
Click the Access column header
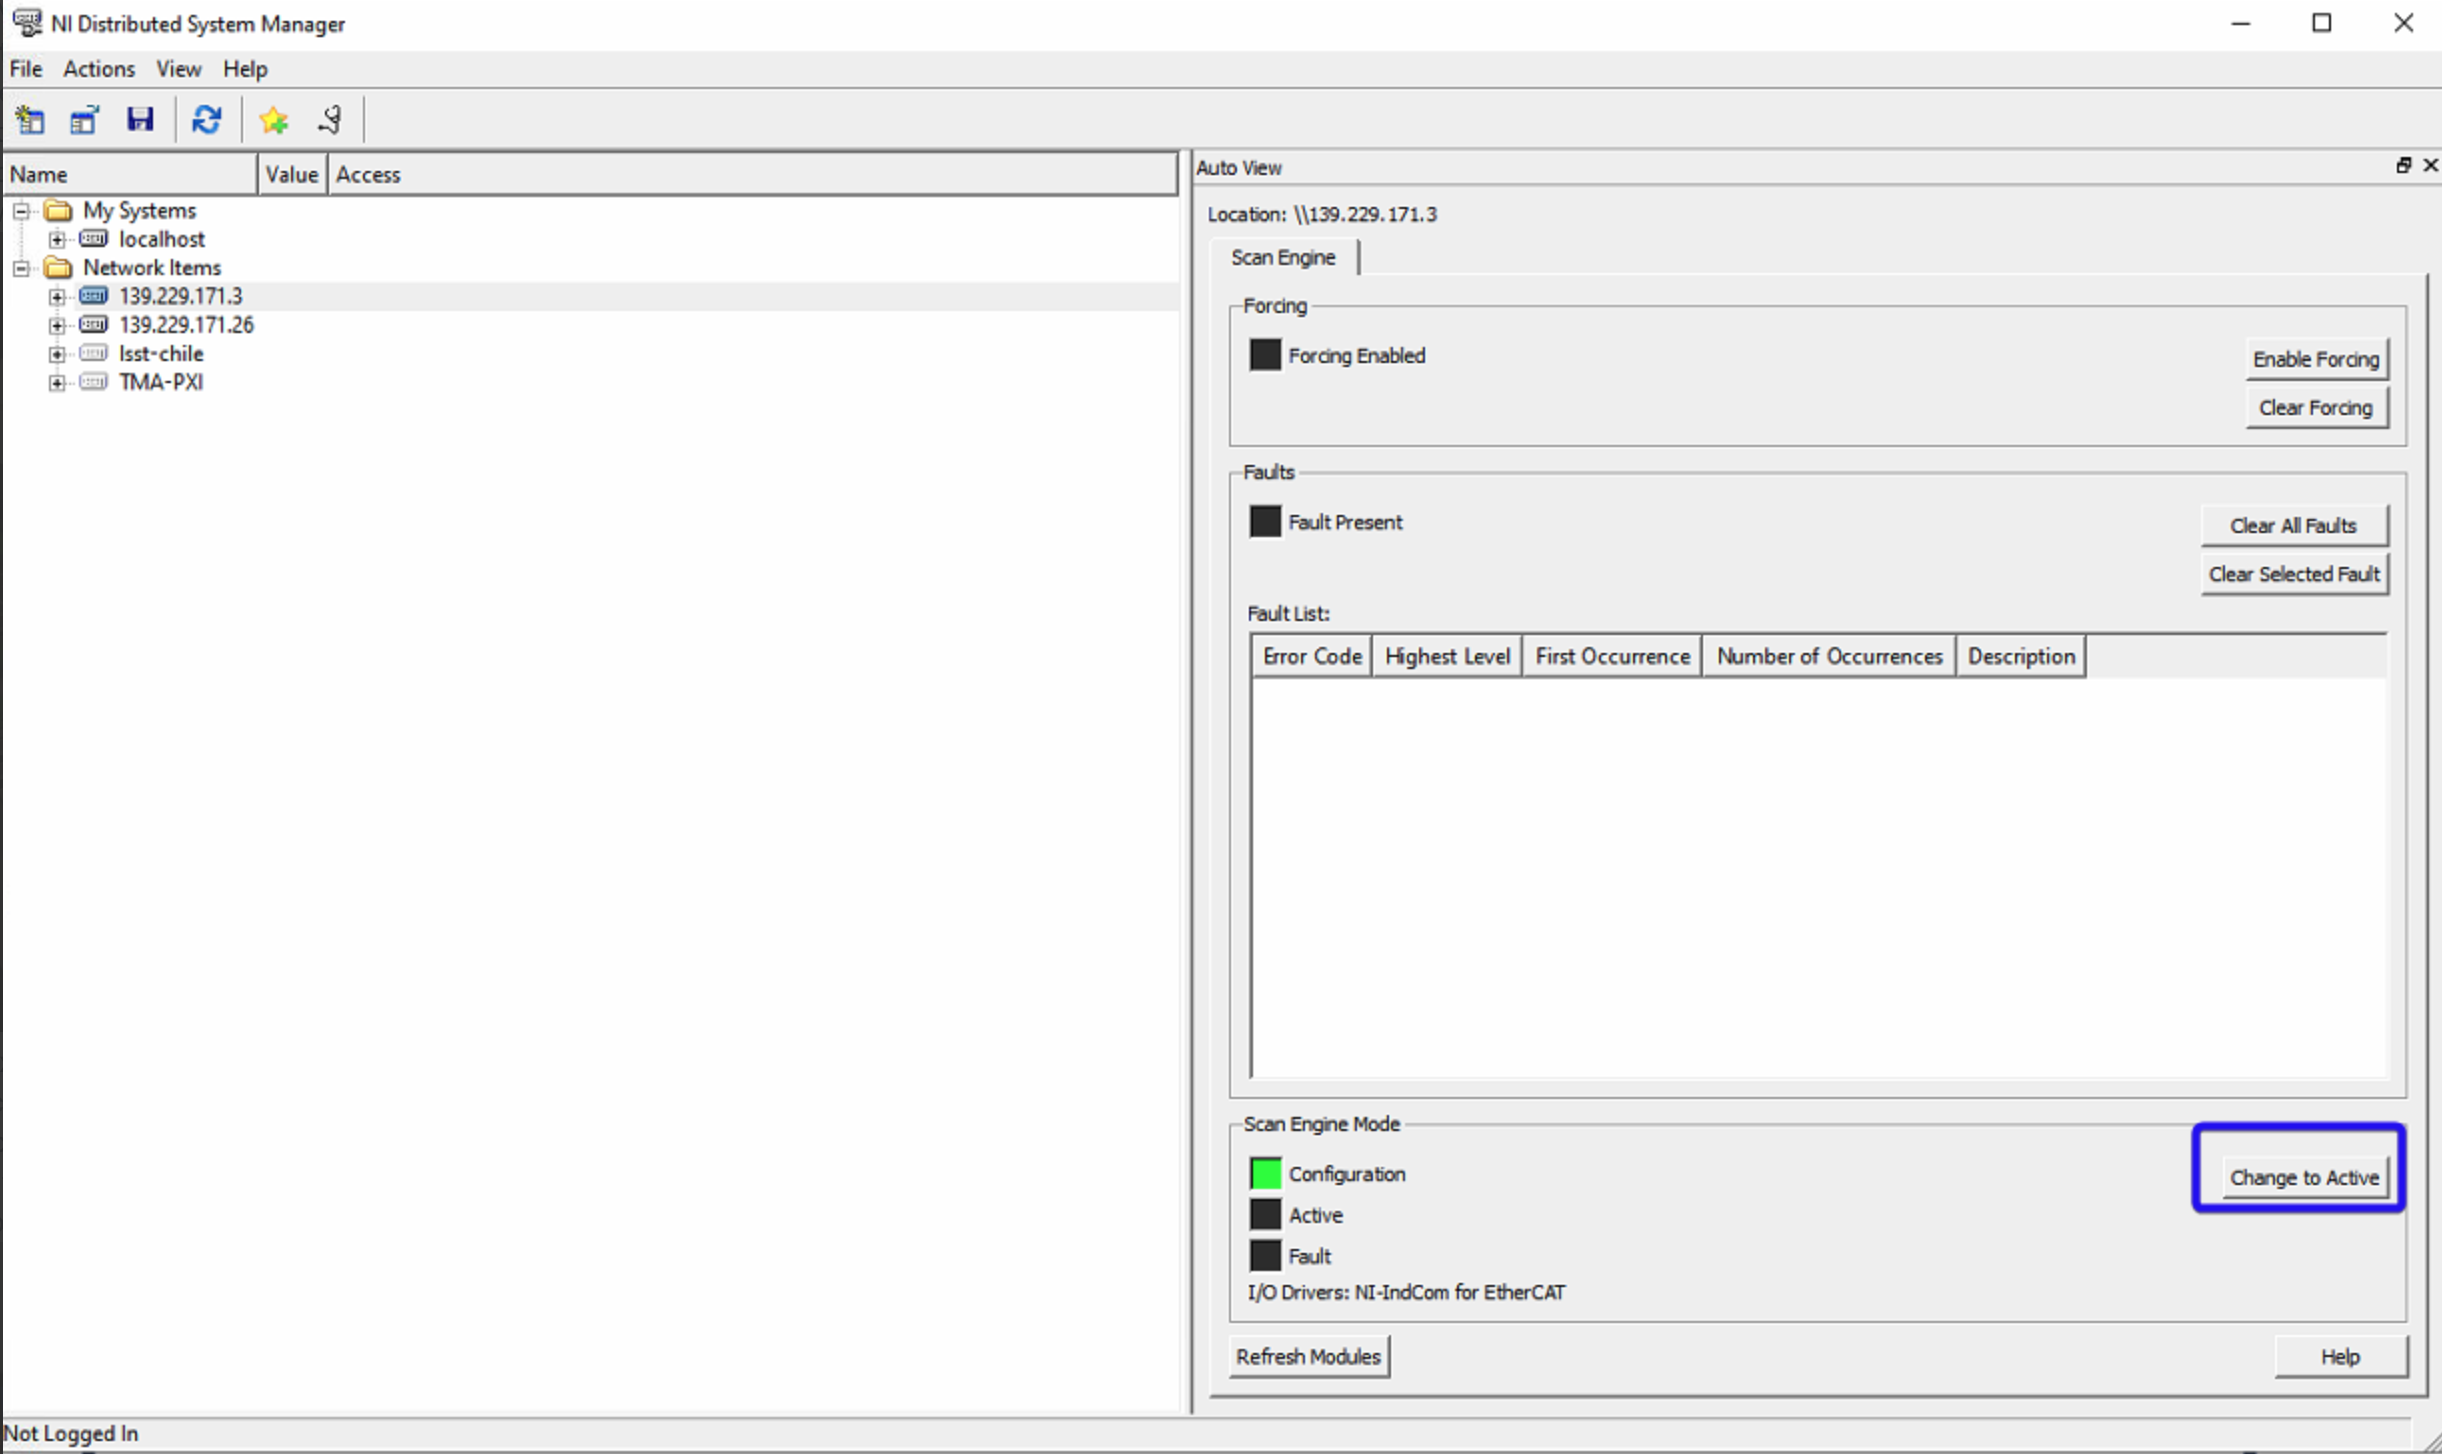[x=753, y=174]
